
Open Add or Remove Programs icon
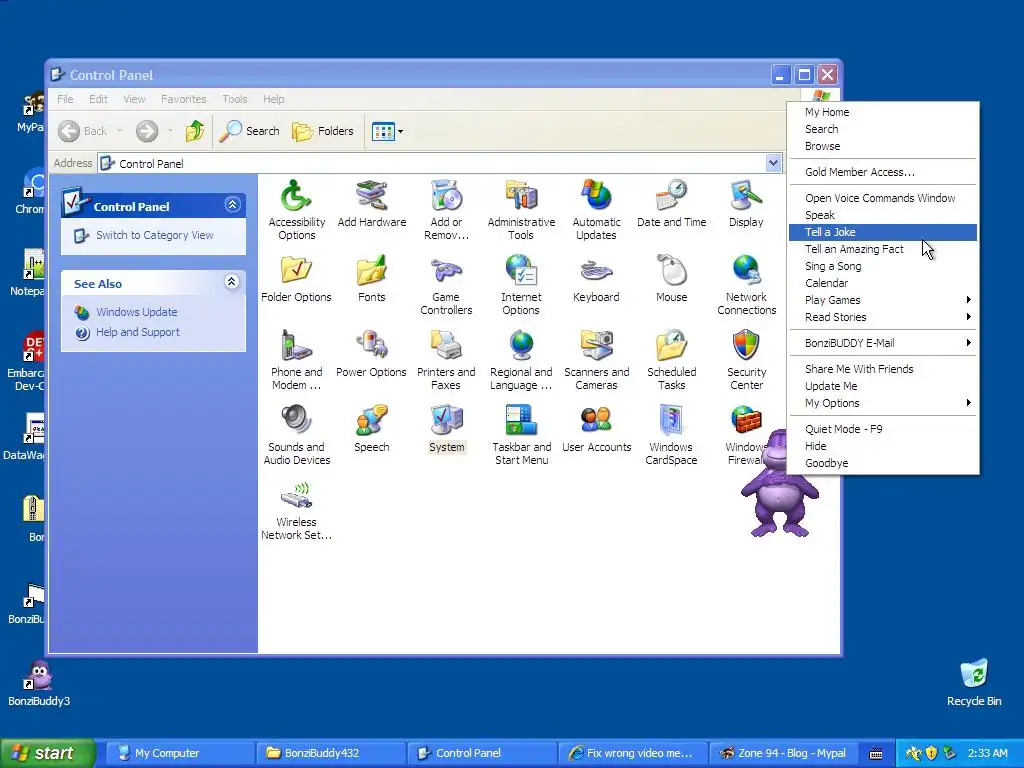click(x=446, y=210)
